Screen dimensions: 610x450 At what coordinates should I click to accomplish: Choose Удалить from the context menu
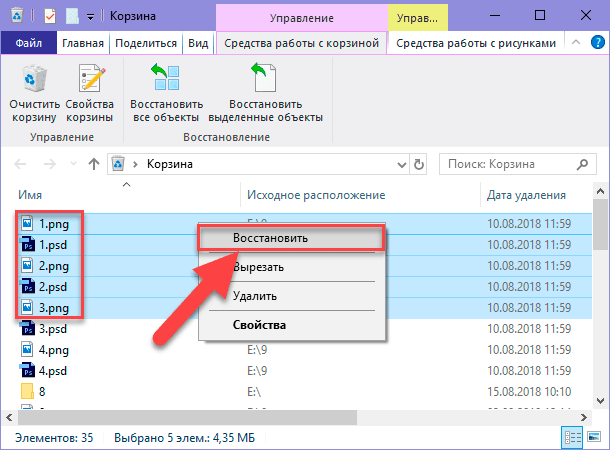tap(254, 296)
